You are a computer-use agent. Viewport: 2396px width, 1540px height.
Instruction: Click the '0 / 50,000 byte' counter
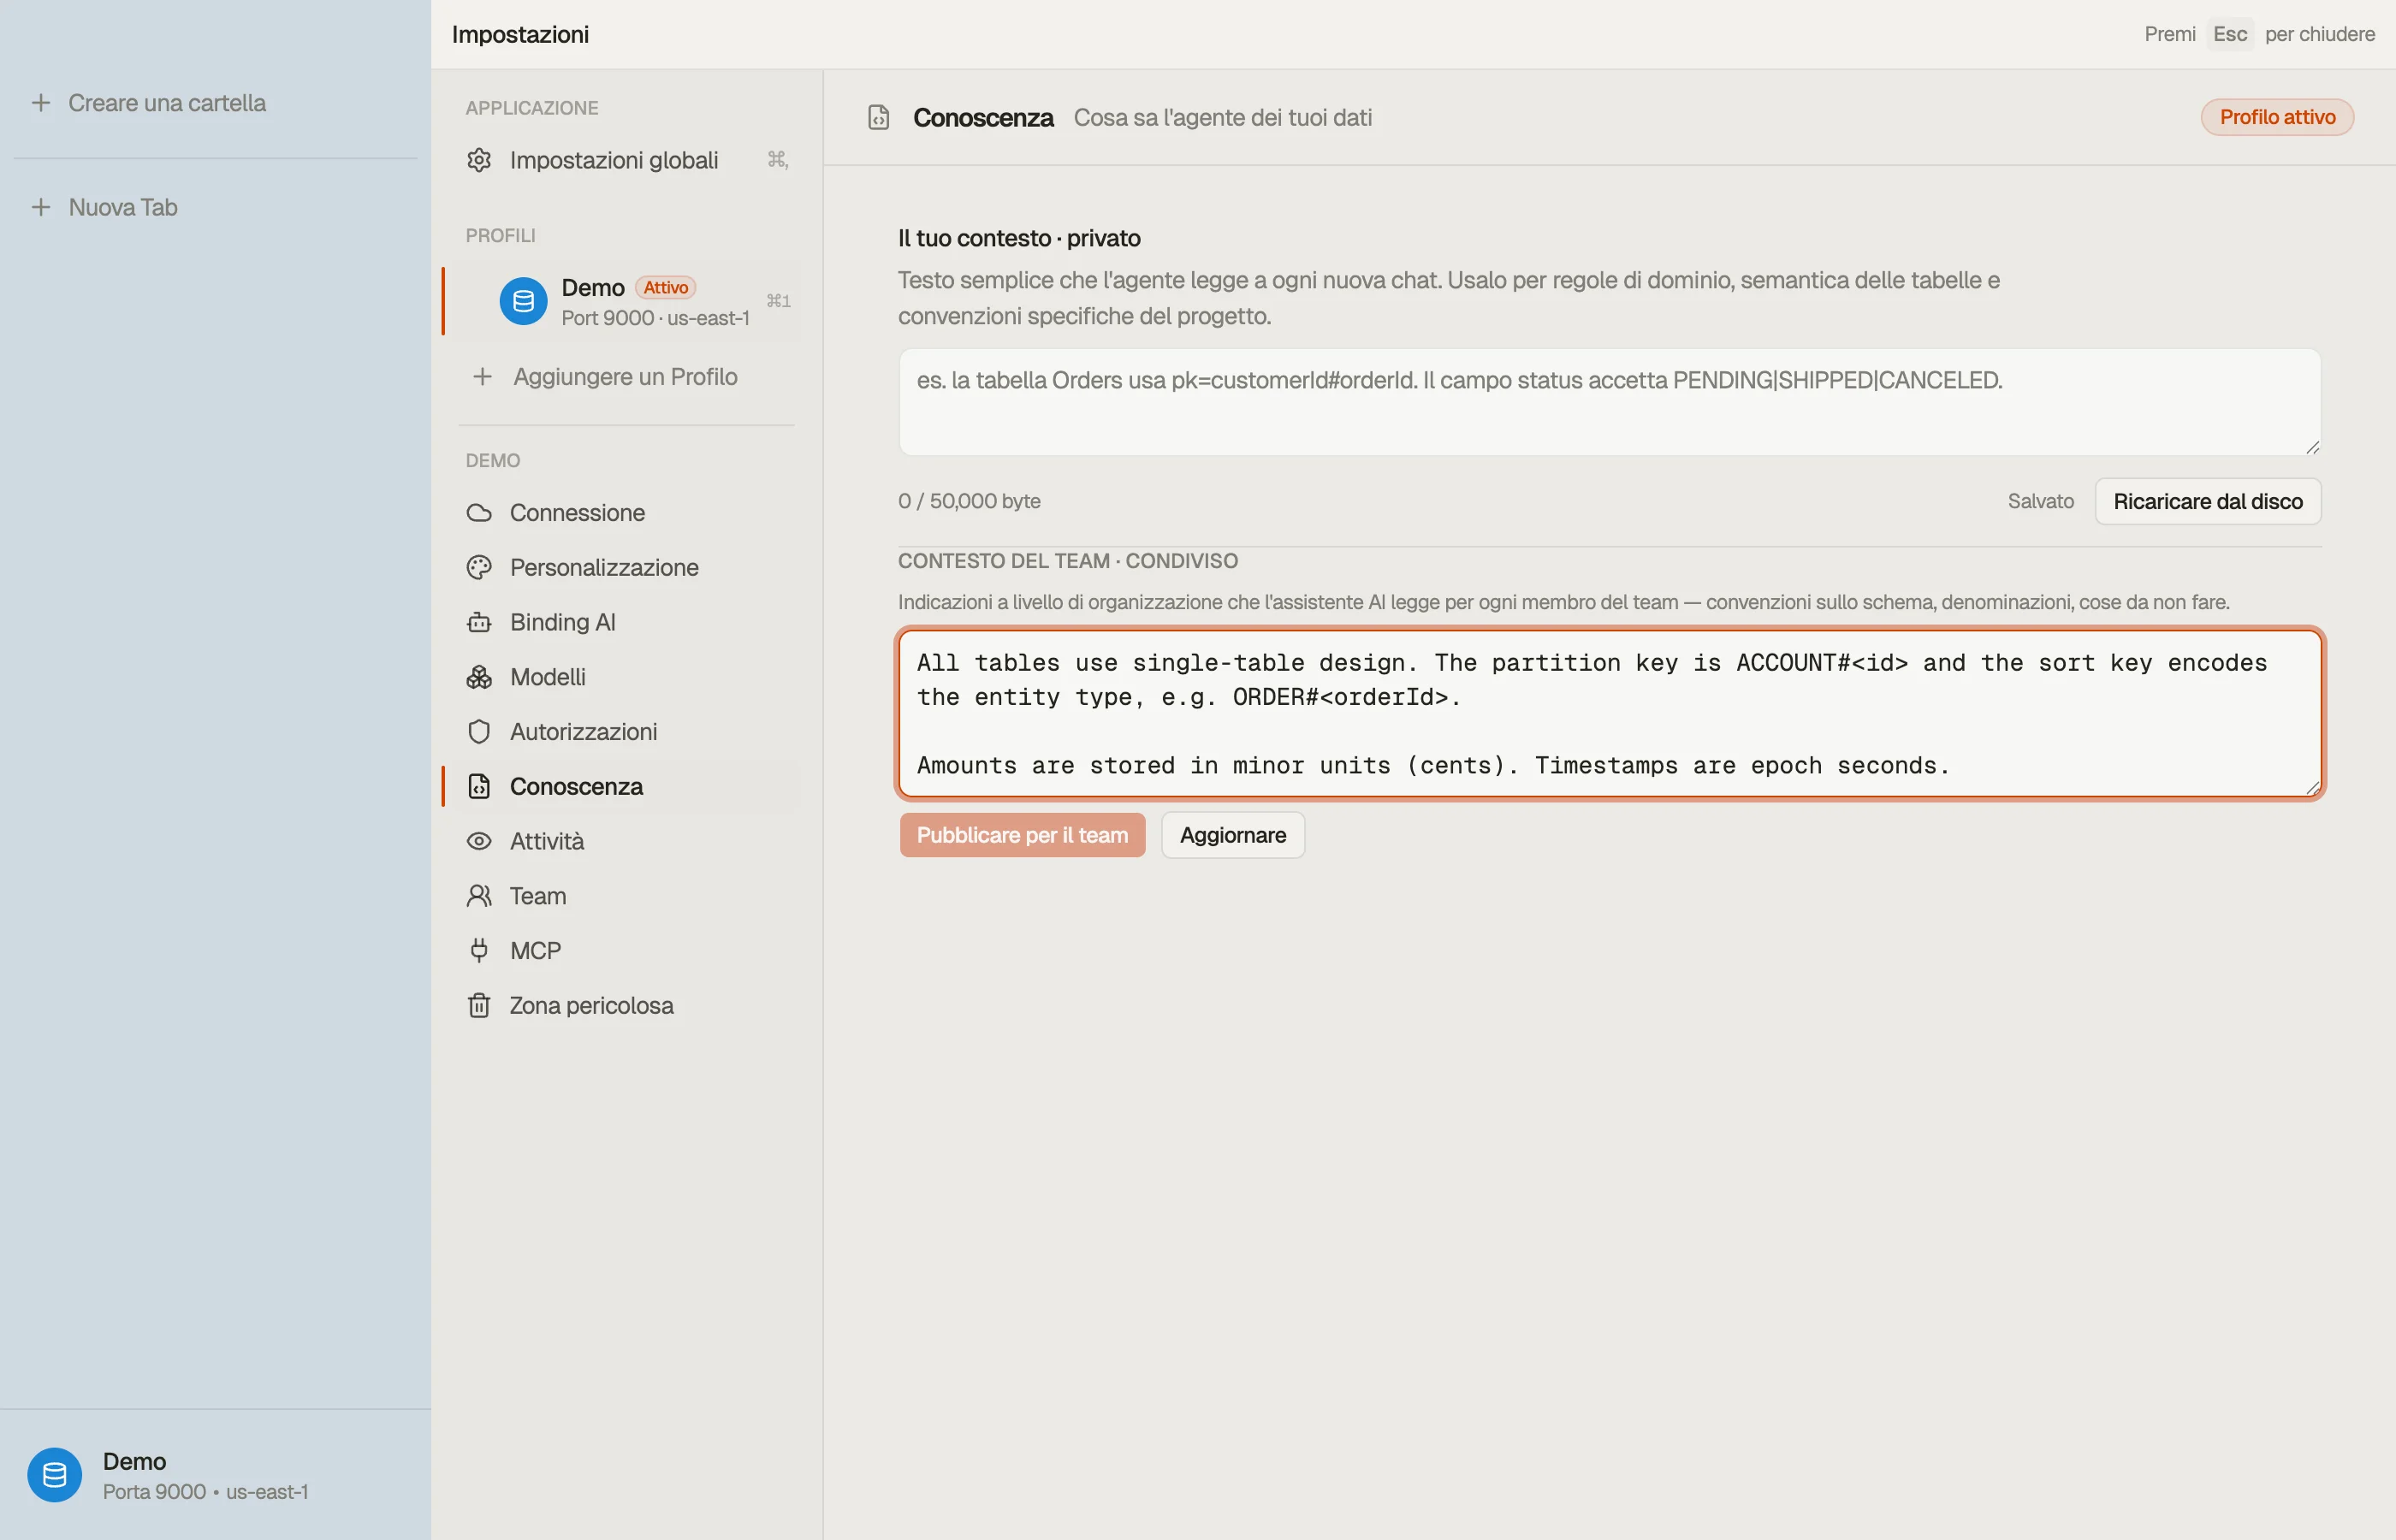(969, 501)
